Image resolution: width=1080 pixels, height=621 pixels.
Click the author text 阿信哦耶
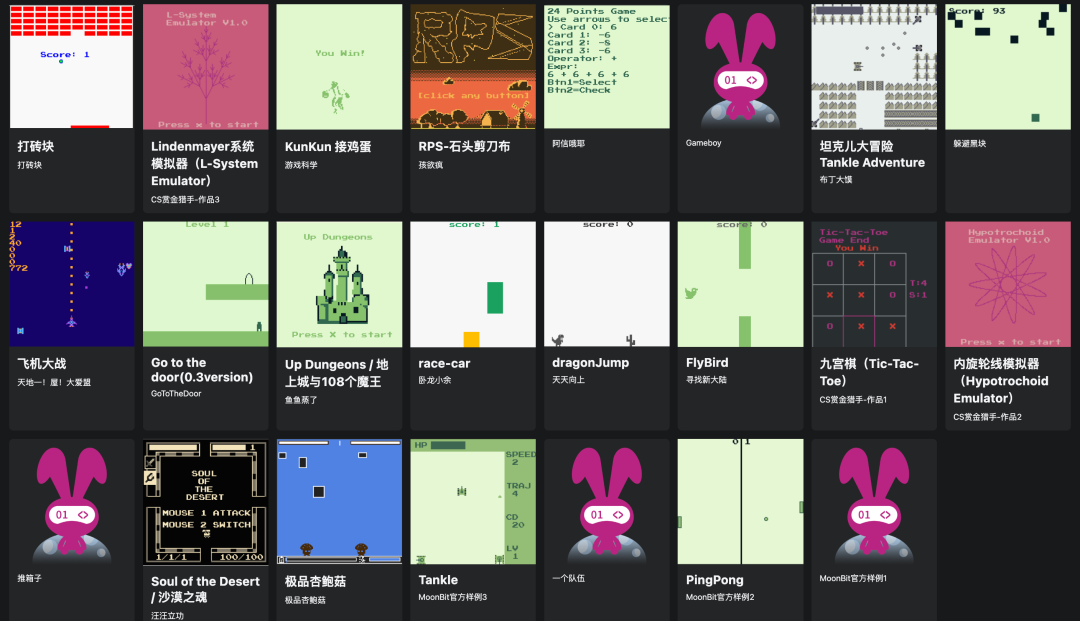click(x=568, y=144)
